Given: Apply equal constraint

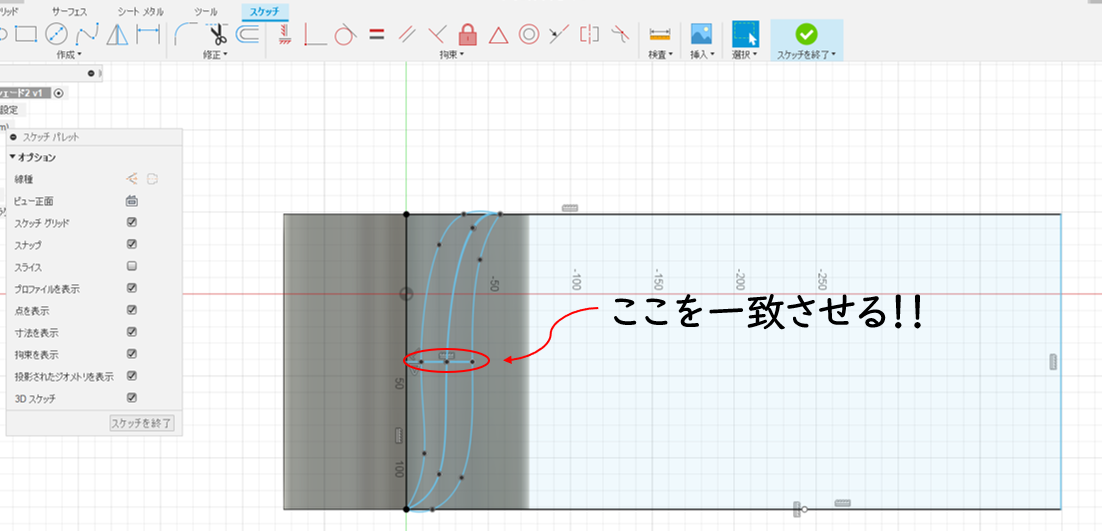Looking at the screenshot, I should coord(377,34).
